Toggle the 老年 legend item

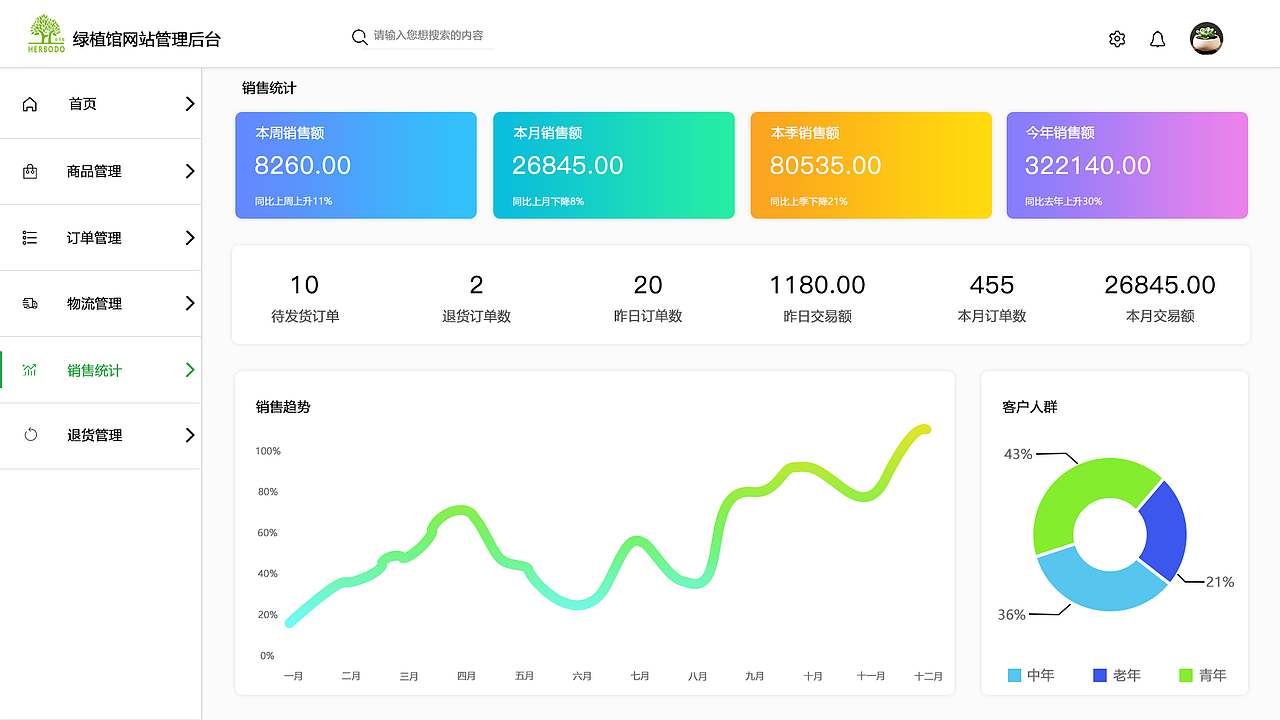pos(1115,675)
